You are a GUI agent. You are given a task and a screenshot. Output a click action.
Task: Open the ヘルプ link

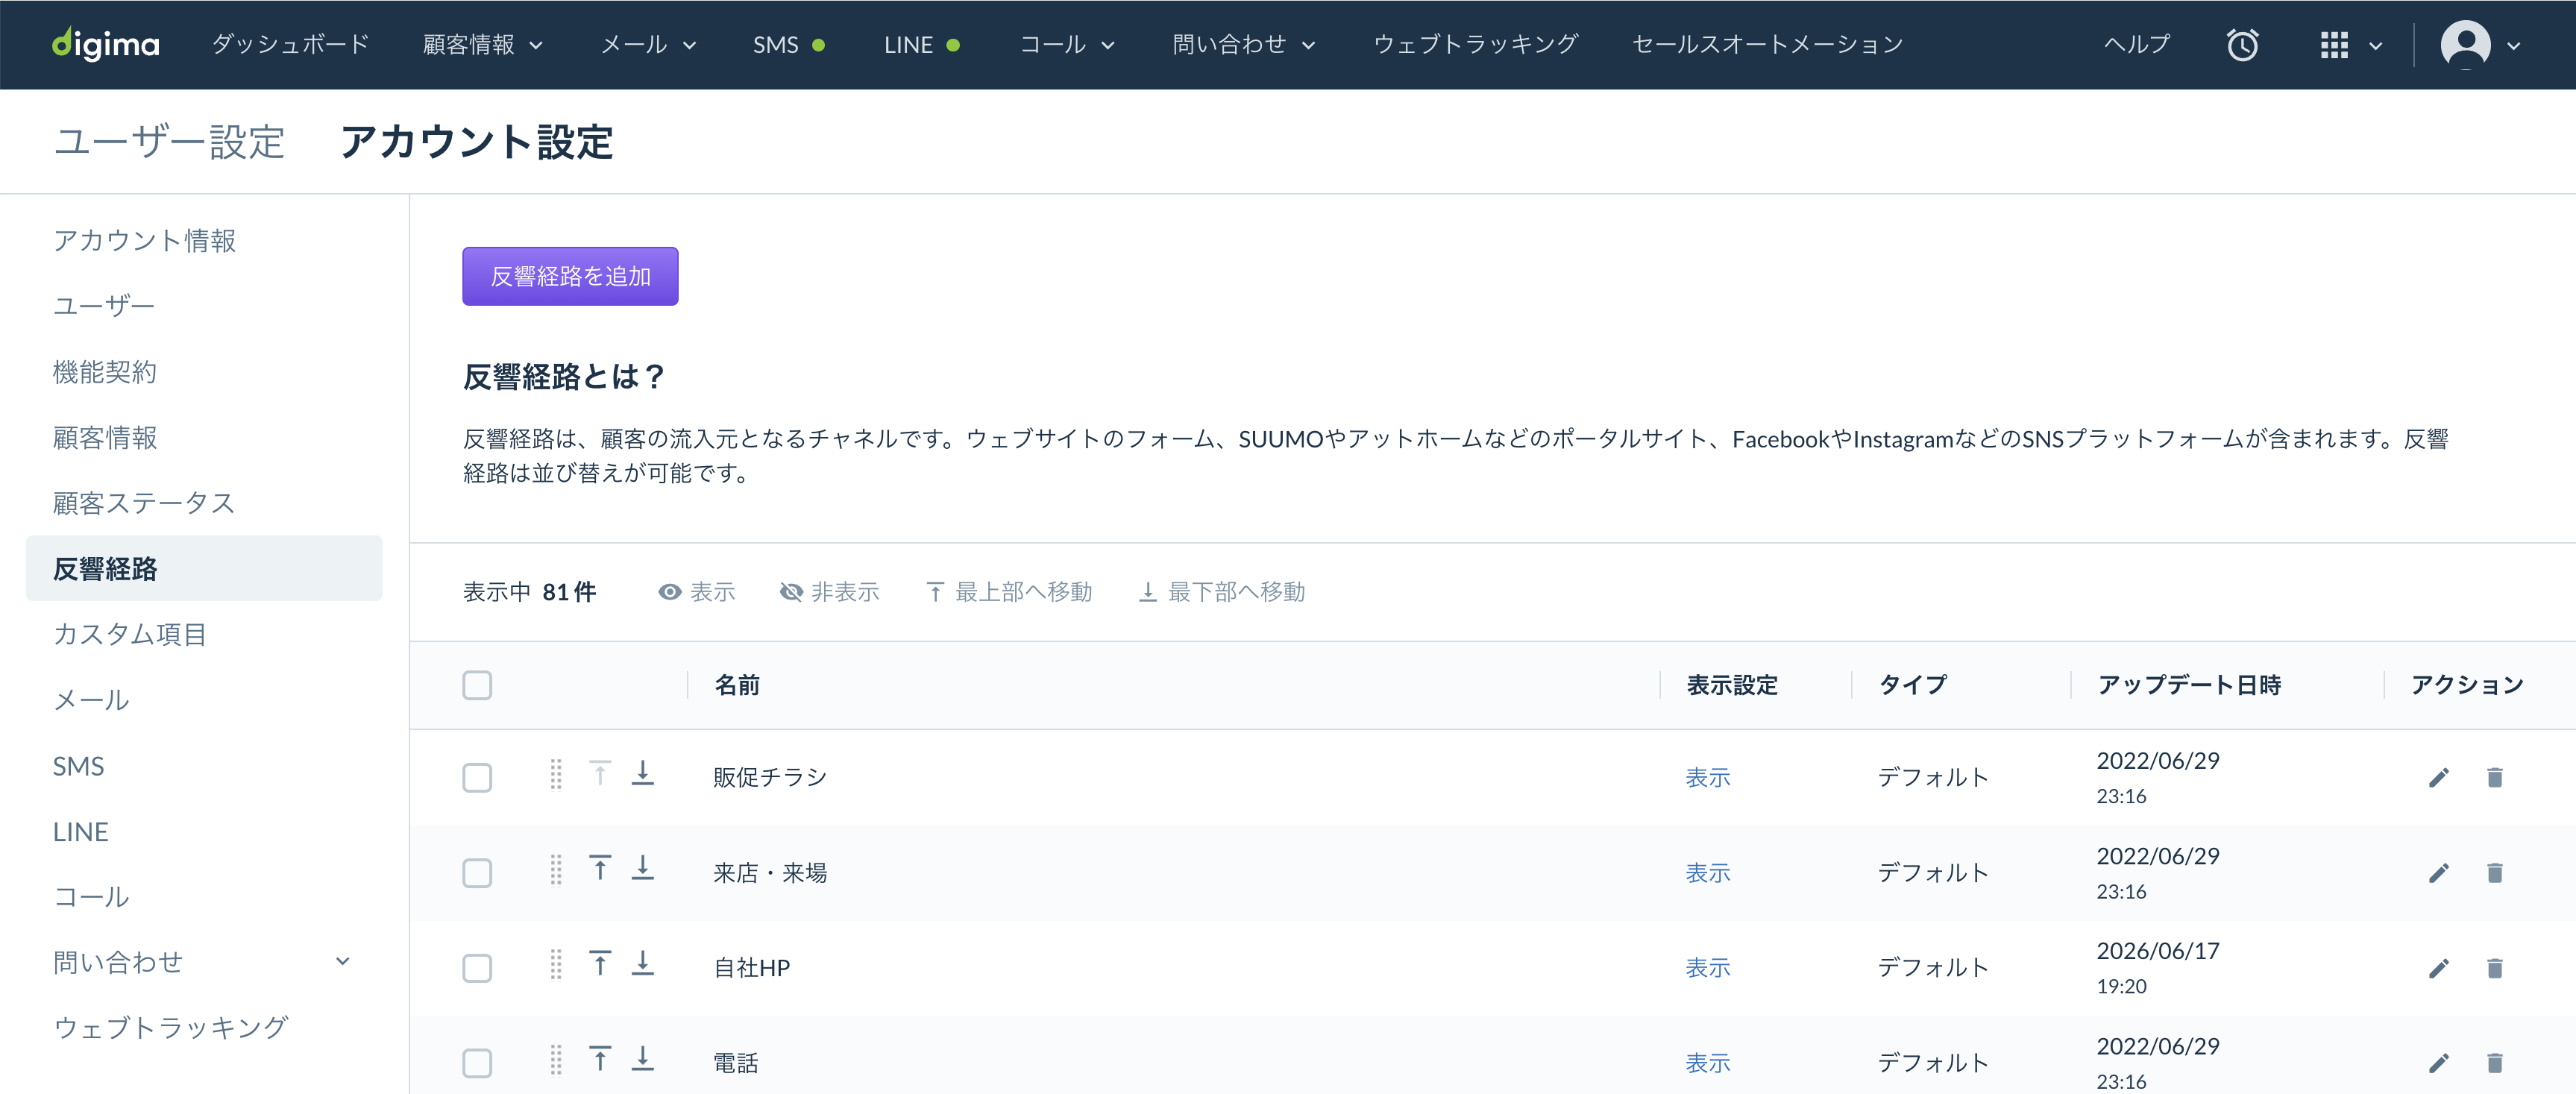point(2138,45)
